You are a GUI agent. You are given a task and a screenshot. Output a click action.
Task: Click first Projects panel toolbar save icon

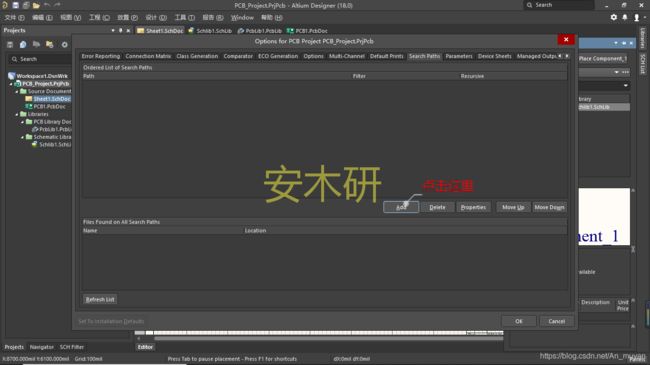click(10, 44)
